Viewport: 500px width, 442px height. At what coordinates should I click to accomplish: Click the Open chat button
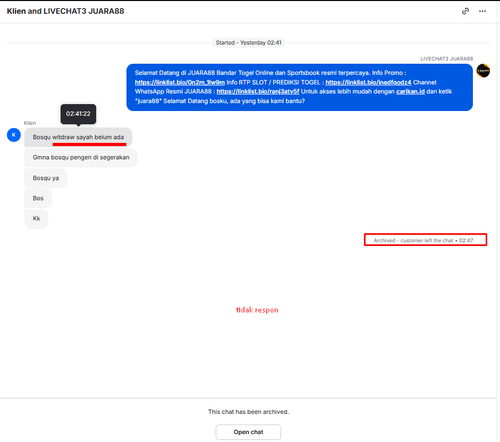tap(248, 432)
